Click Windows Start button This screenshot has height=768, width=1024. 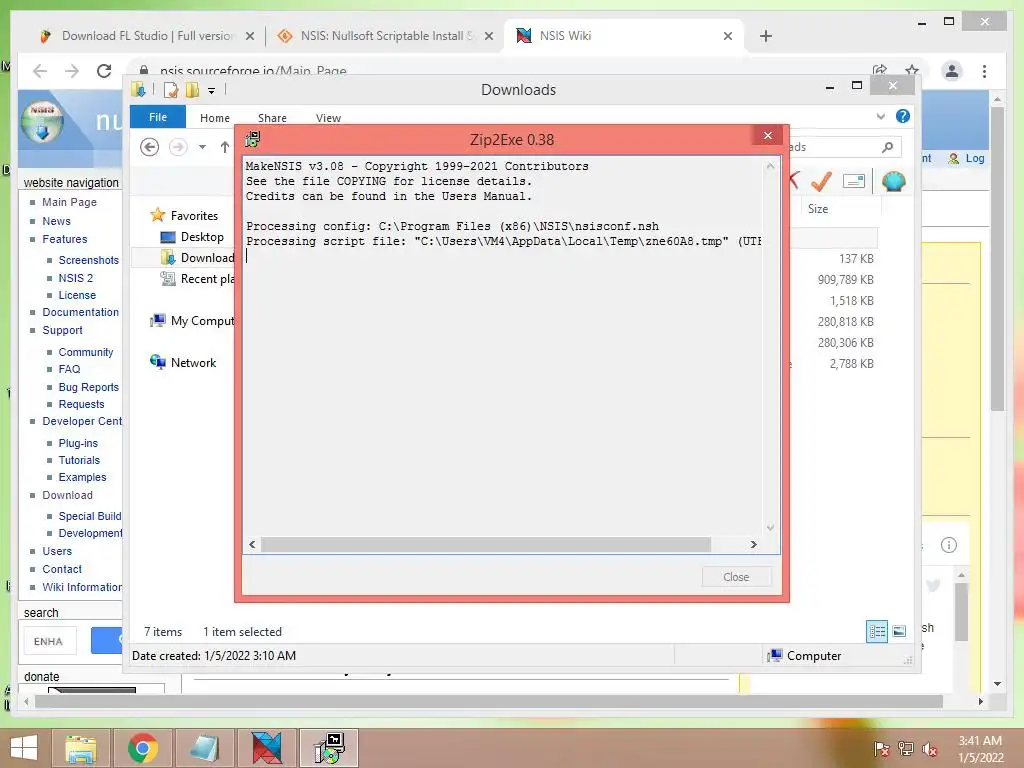coord(24,748)
